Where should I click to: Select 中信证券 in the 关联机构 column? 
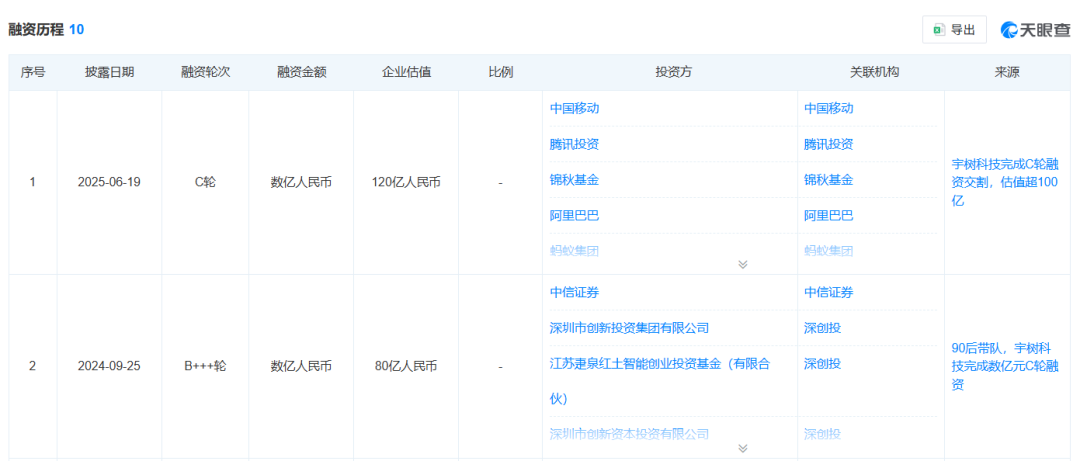(x=828, y=292)
